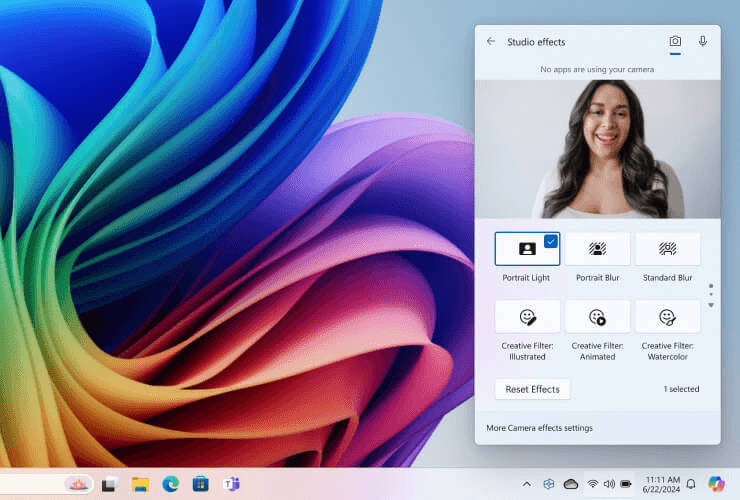Click the taskbar search box
This screenshot has height=500, width=740.
coord(46,484)
